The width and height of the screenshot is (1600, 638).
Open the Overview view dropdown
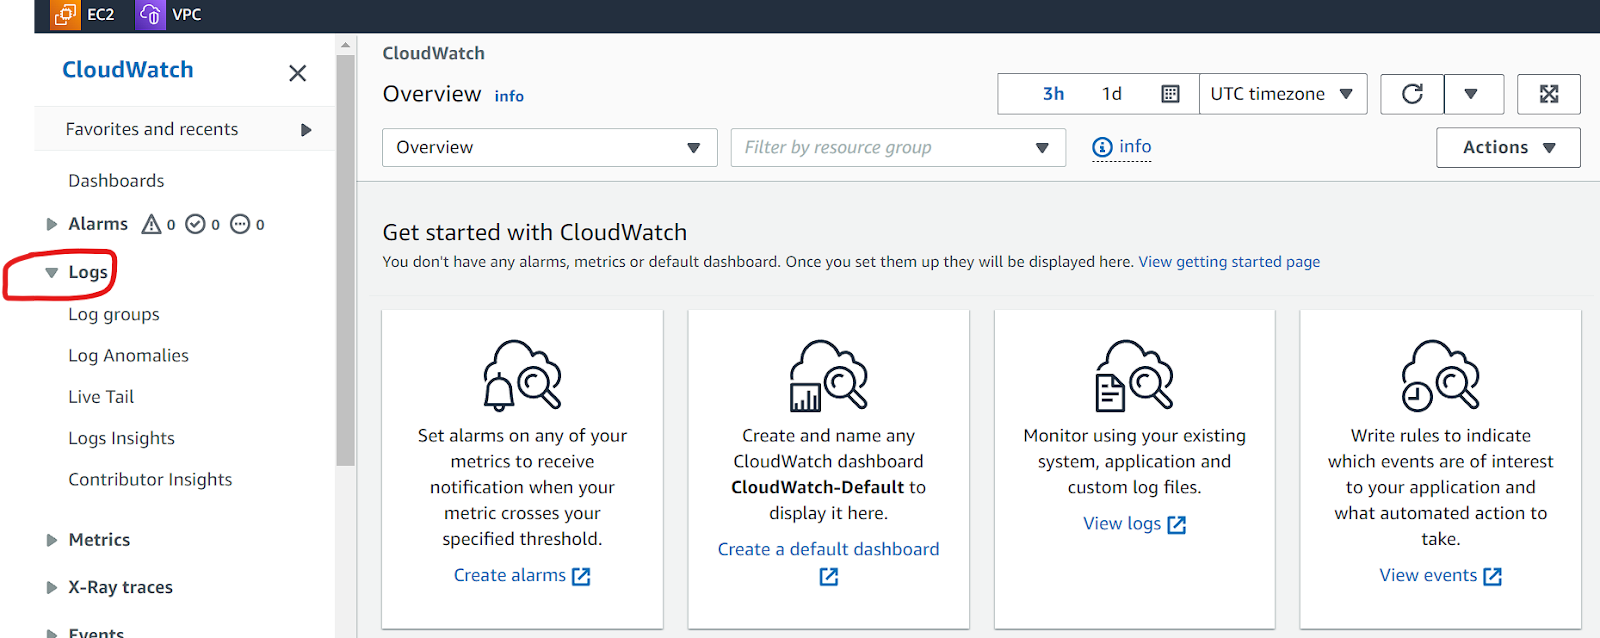pos(550,148)
